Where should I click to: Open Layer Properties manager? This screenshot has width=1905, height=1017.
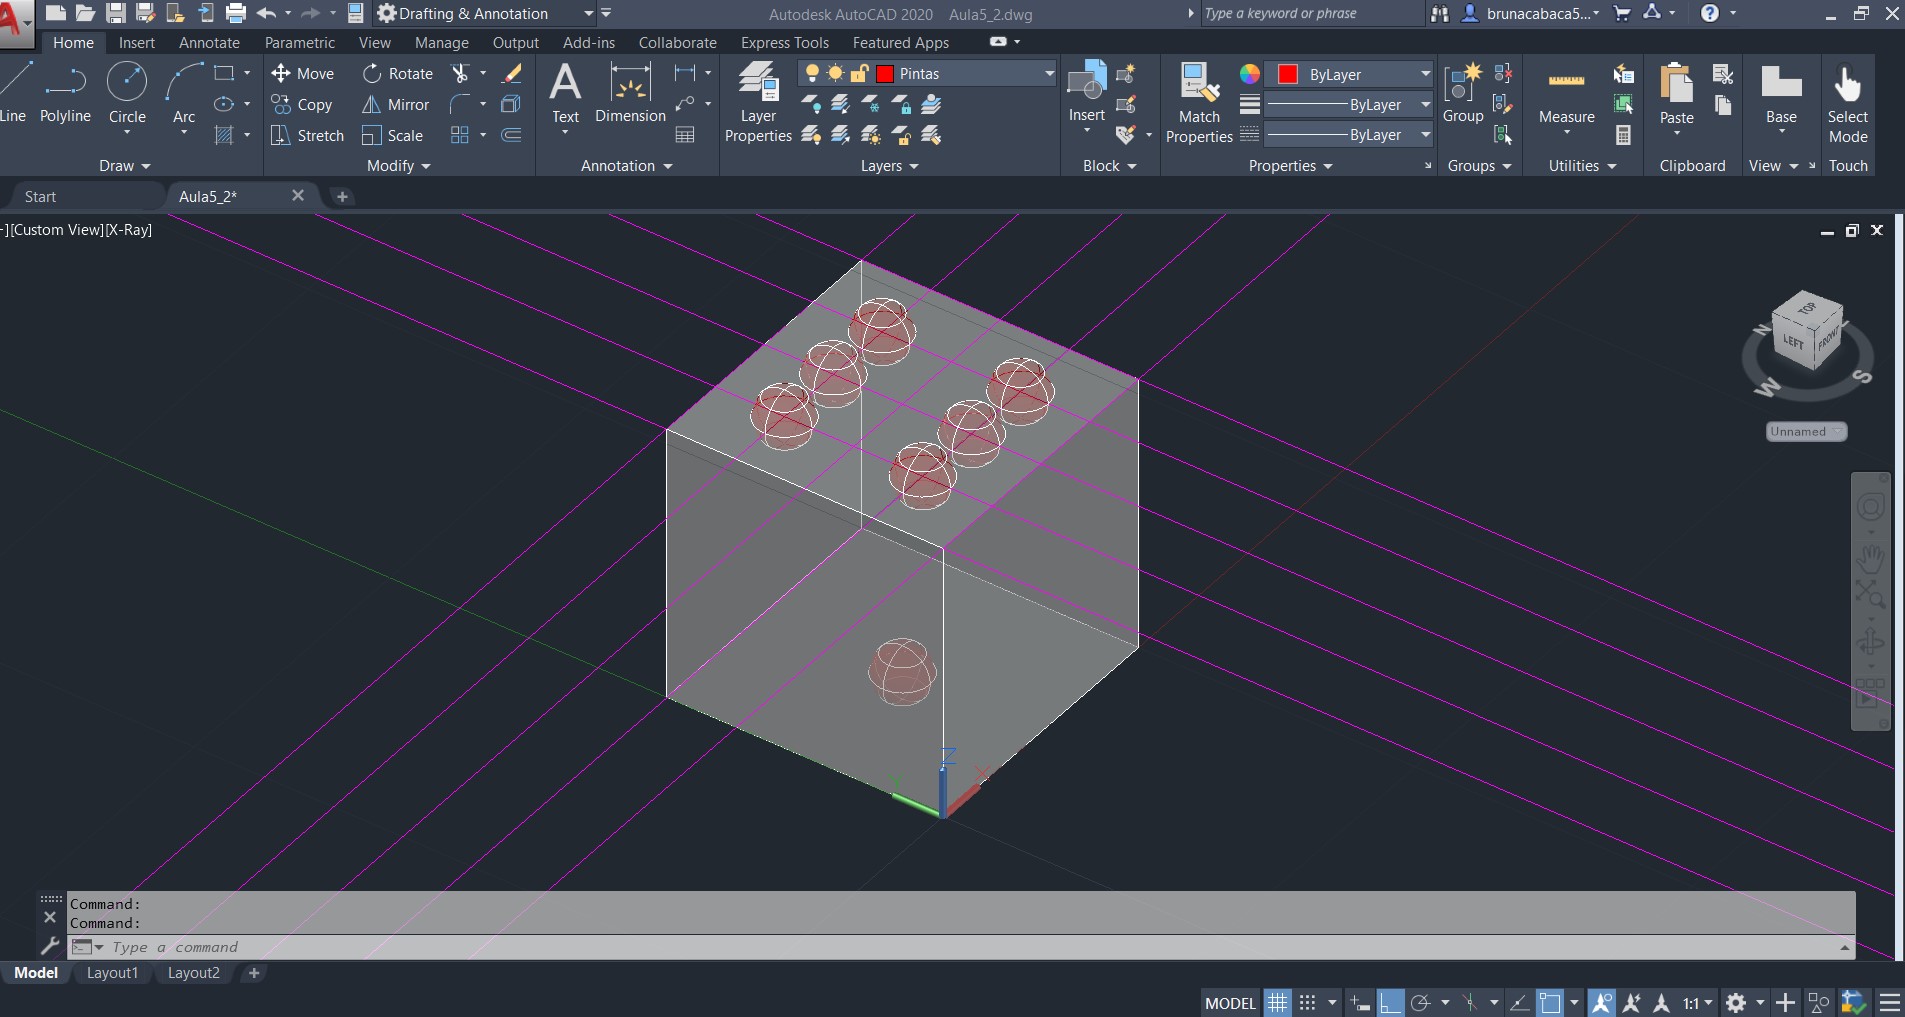pos(758,102)
